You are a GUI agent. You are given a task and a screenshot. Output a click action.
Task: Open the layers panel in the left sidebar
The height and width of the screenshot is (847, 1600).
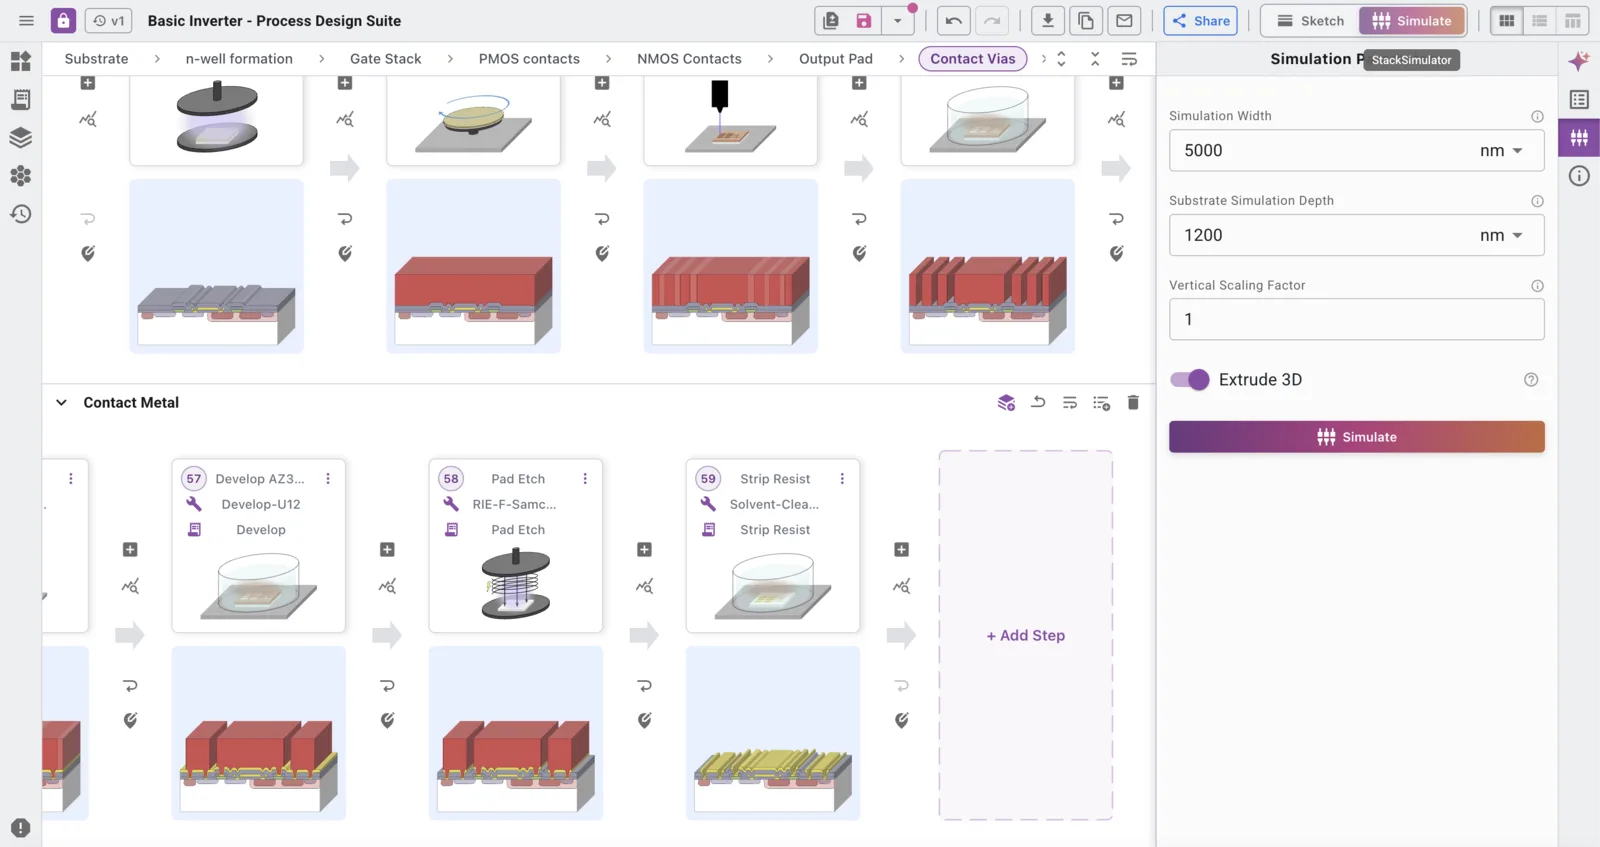[x=20, y=138]
